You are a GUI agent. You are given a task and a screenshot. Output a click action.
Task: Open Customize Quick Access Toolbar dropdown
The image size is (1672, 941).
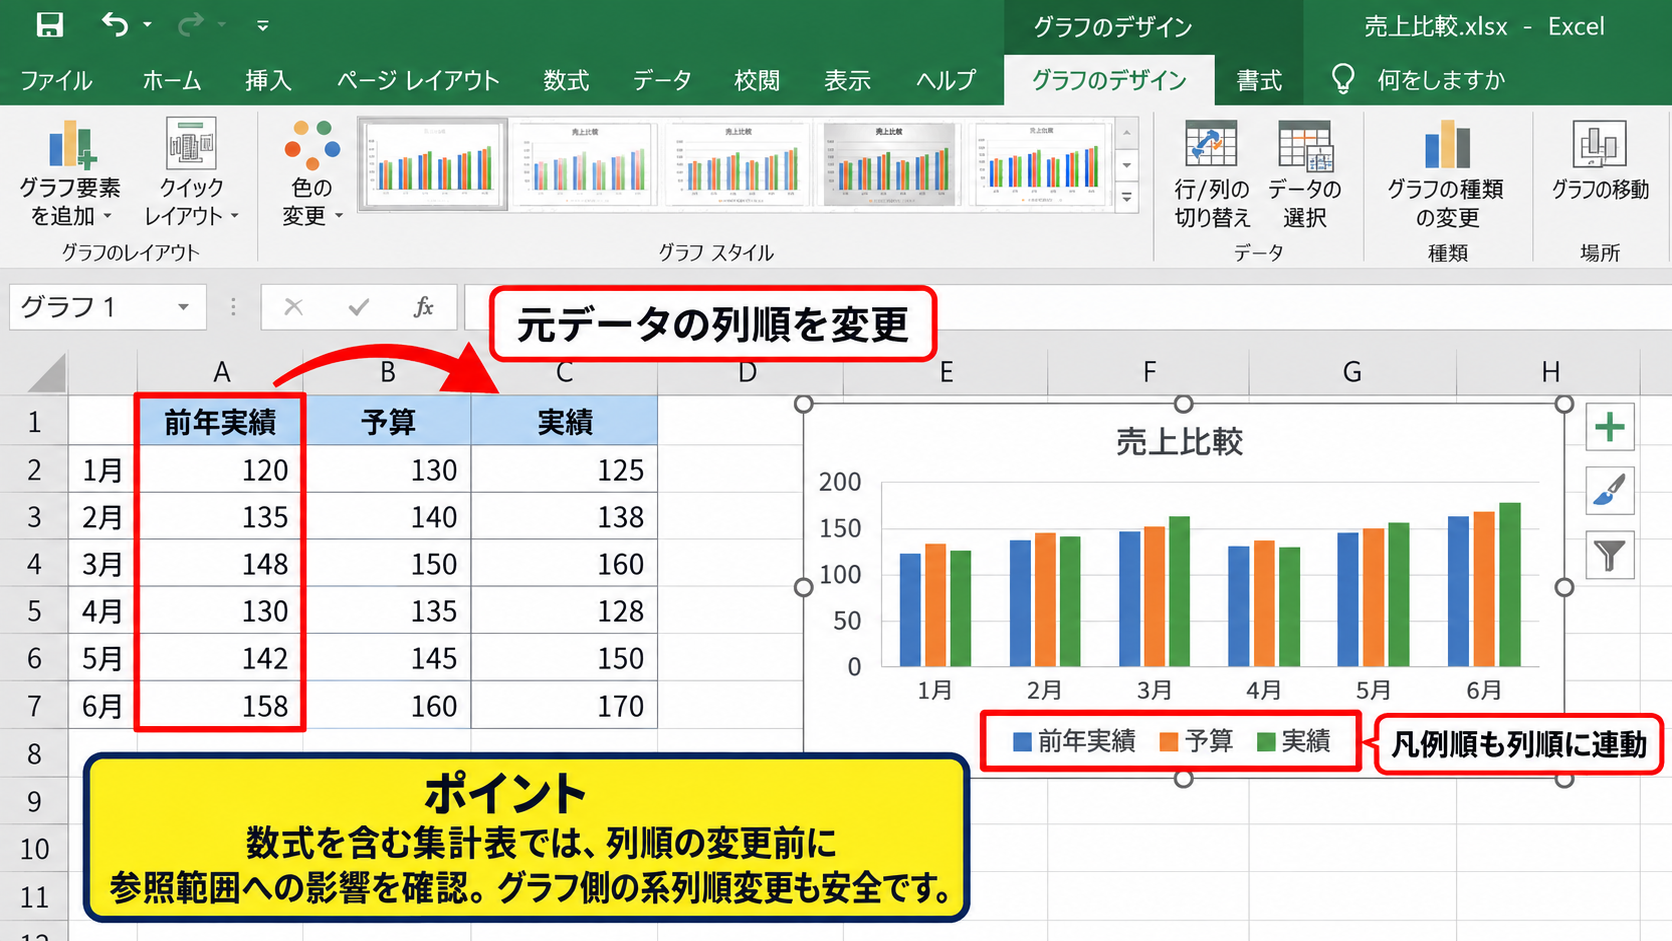262,26
